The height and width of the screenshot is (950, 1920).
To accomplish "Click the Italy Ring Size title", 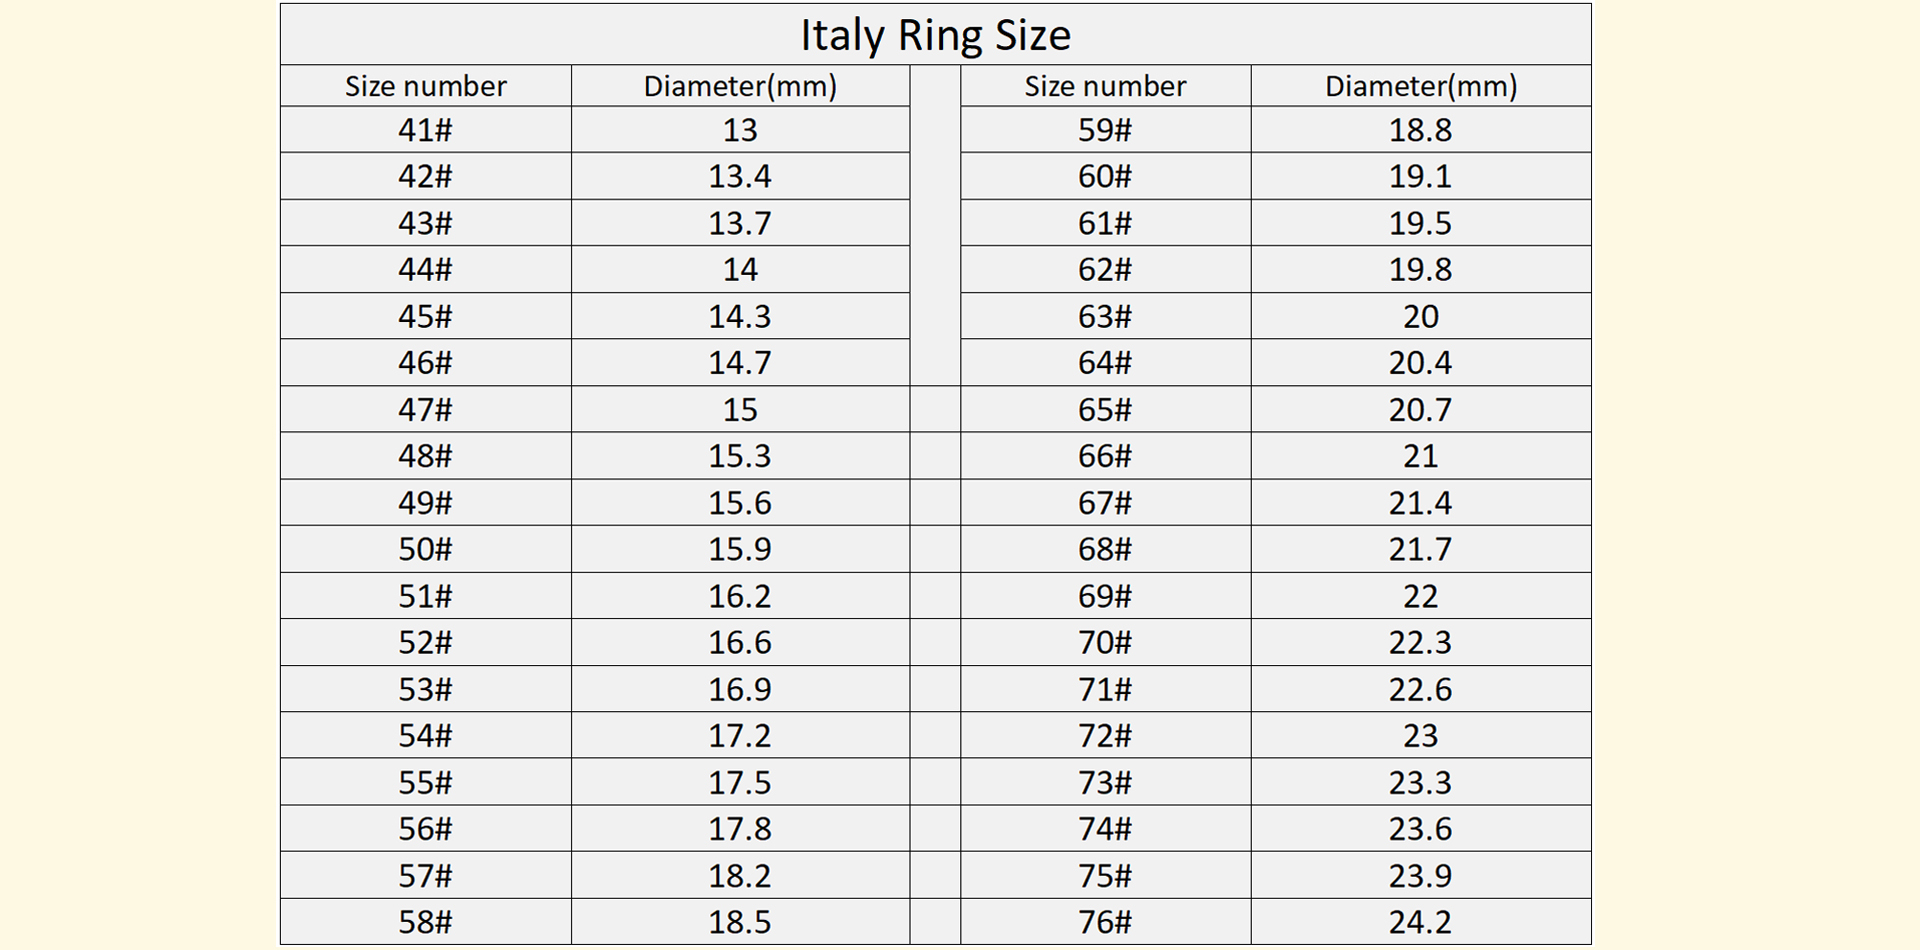I will coord(935,36).
